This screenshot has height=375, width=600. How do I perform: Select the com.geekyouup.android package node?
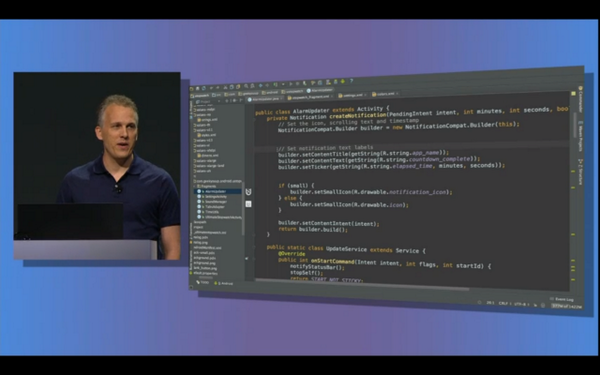(218, 181)
